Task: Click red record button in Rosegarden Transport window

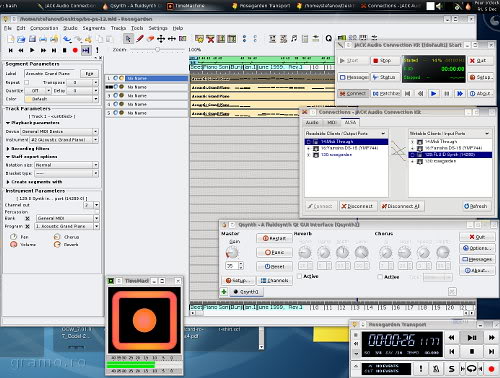Action: coord(491,369)
